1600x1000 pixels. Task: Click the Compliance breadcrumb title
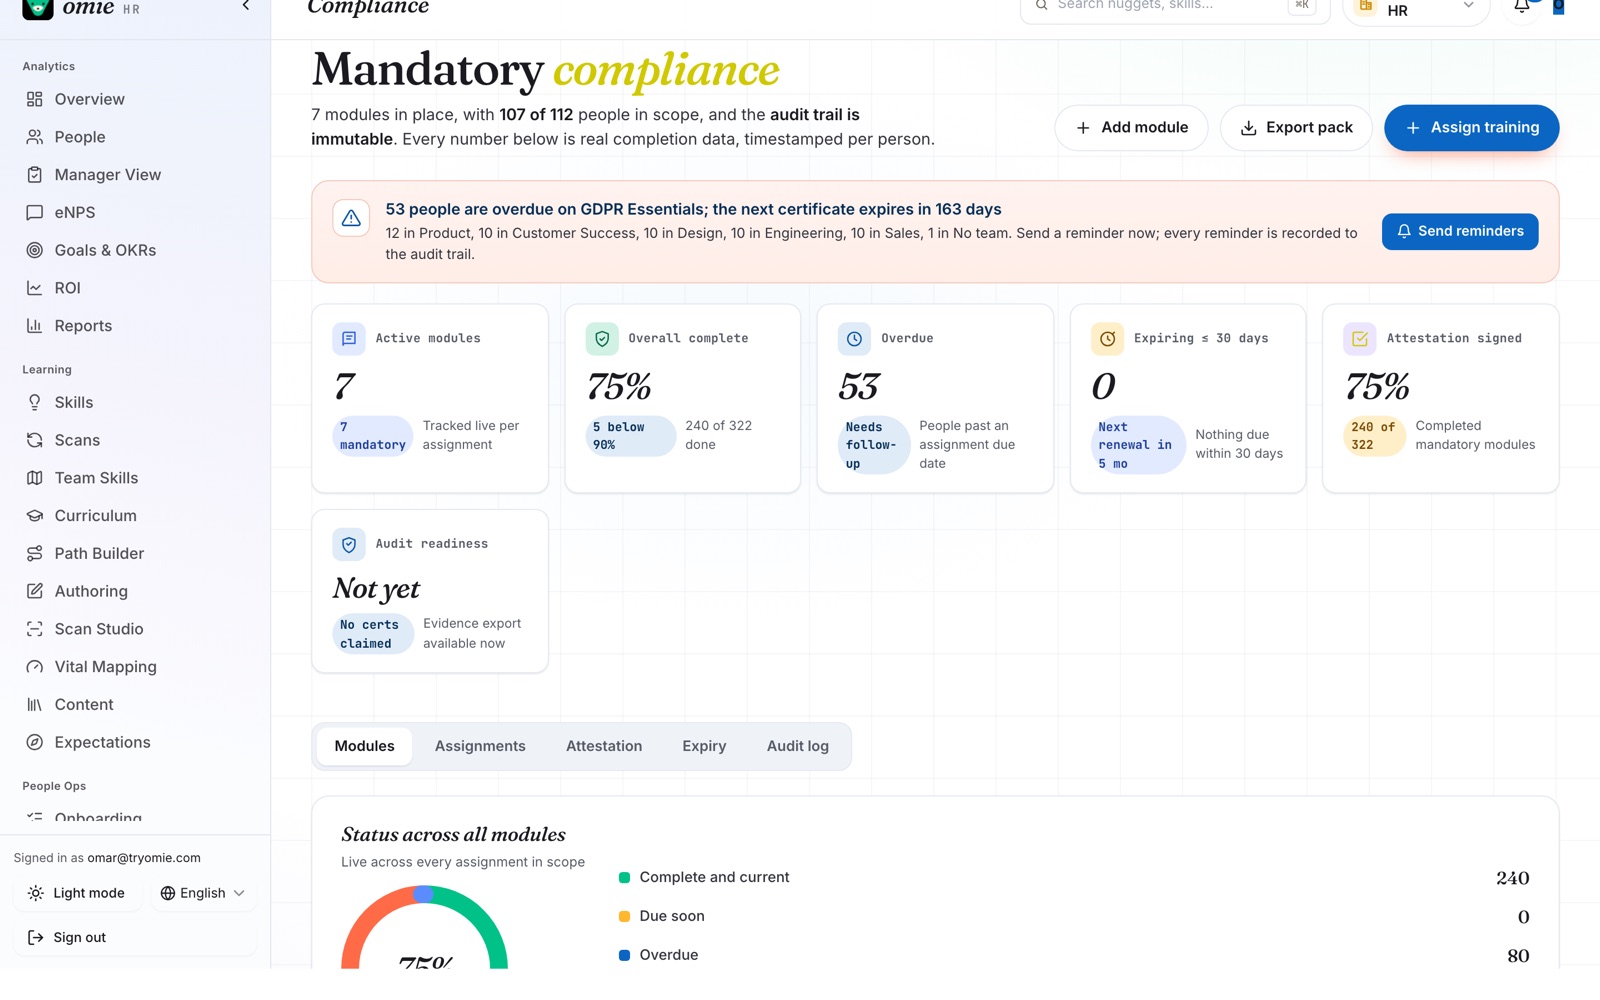pos(368,7)
